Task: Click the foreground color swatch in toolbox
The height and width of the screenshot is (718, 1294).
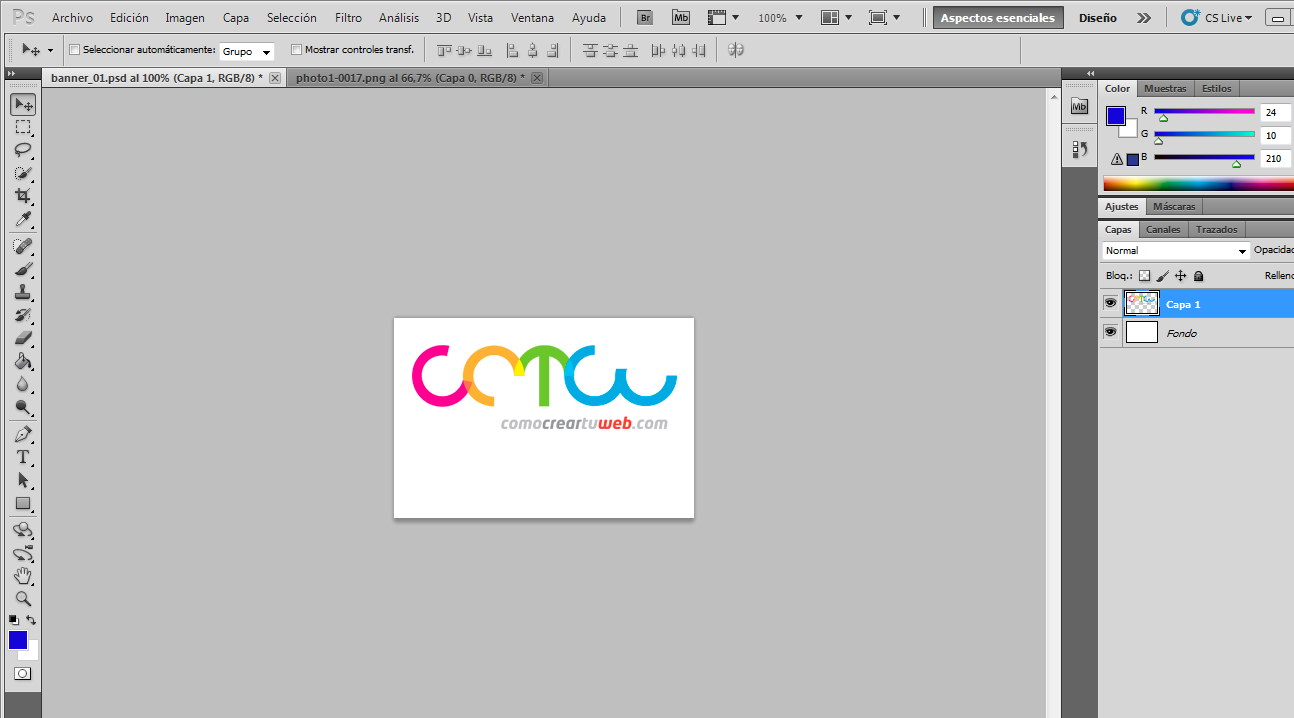Action: click(x=17, y=640)
